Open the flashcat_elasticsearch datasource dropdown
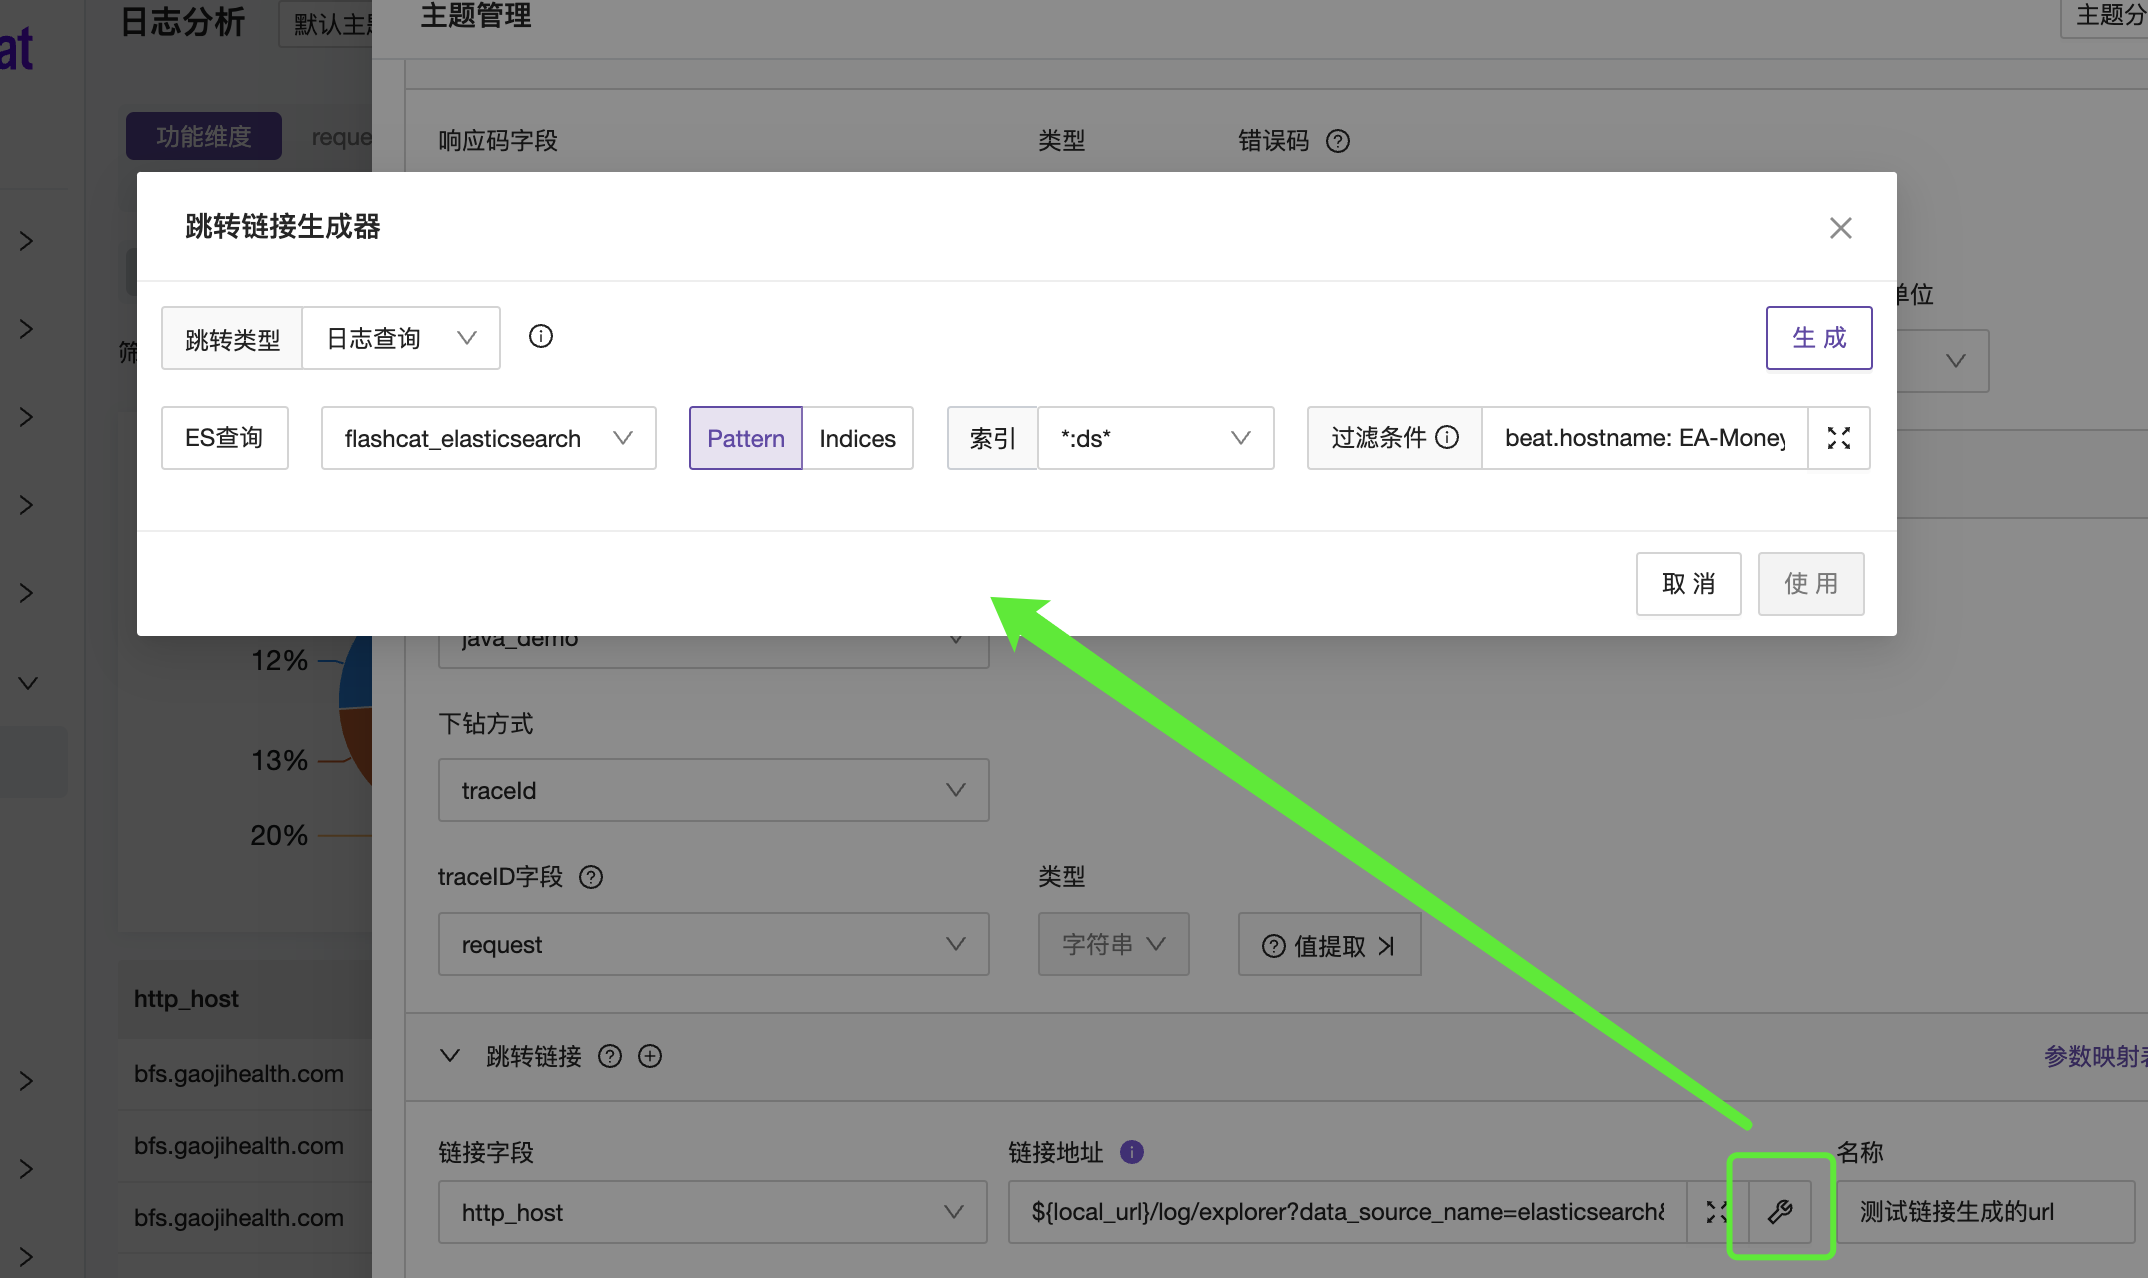This screenshot has height=1278, width=2148. point(488,438)
